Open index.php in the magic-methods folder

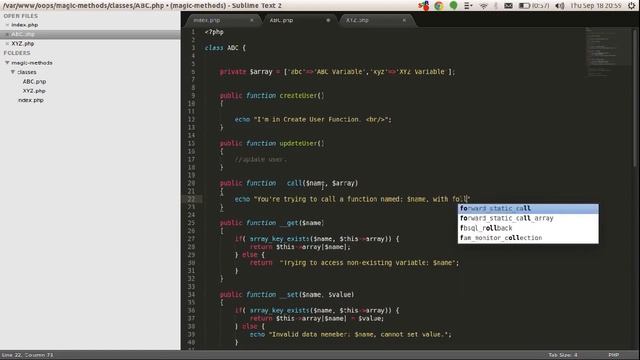pyautogui.click(x=31, y=100)
